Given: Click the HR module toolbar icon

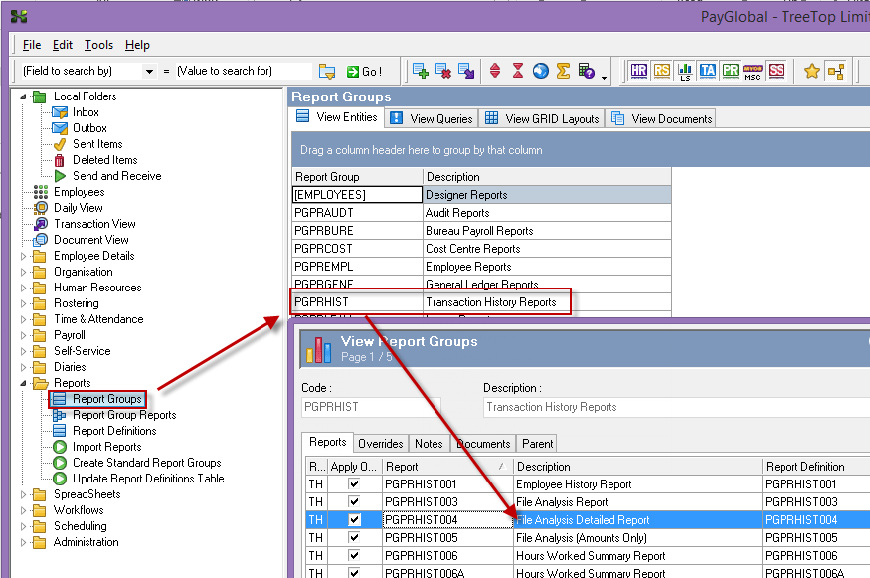Looking at the screenshot, I should (640, 71).
